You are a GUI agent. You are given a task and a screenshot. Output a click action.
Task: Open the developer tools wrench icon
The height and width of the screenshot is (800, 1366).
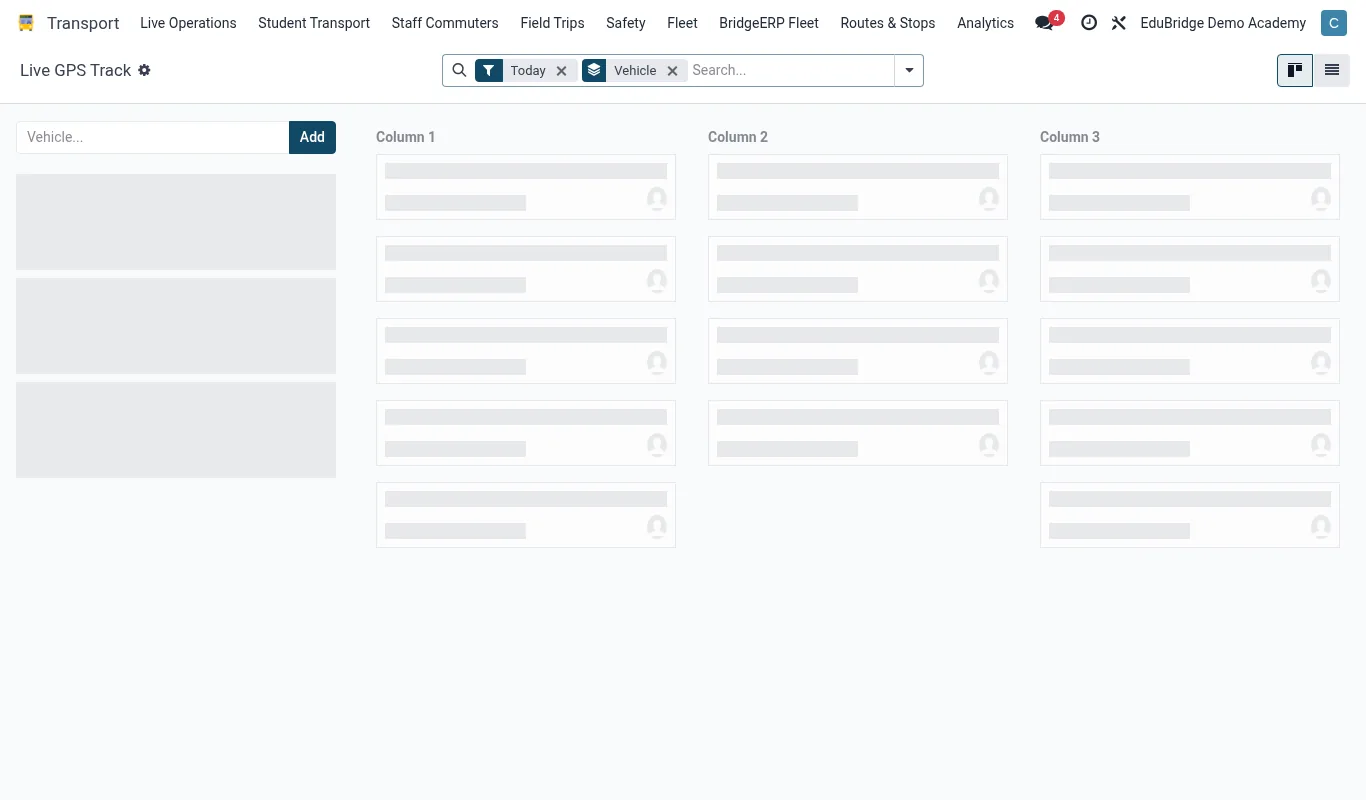(x=1119, y=23)
